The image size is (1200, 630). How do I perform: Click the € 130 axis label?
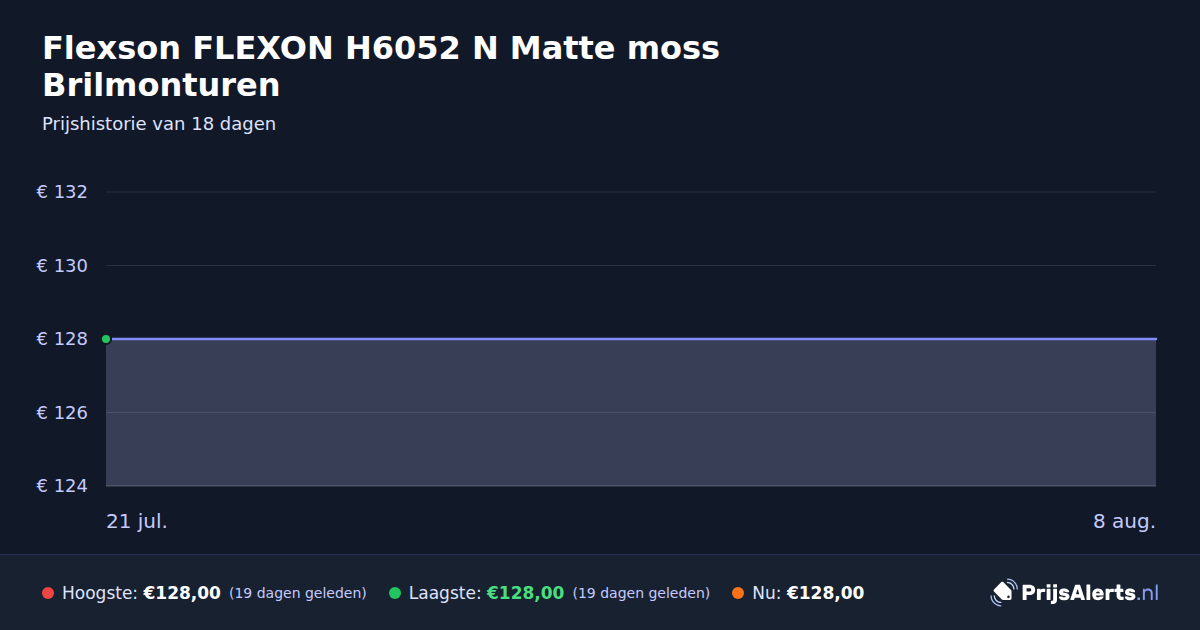(62, 266)
